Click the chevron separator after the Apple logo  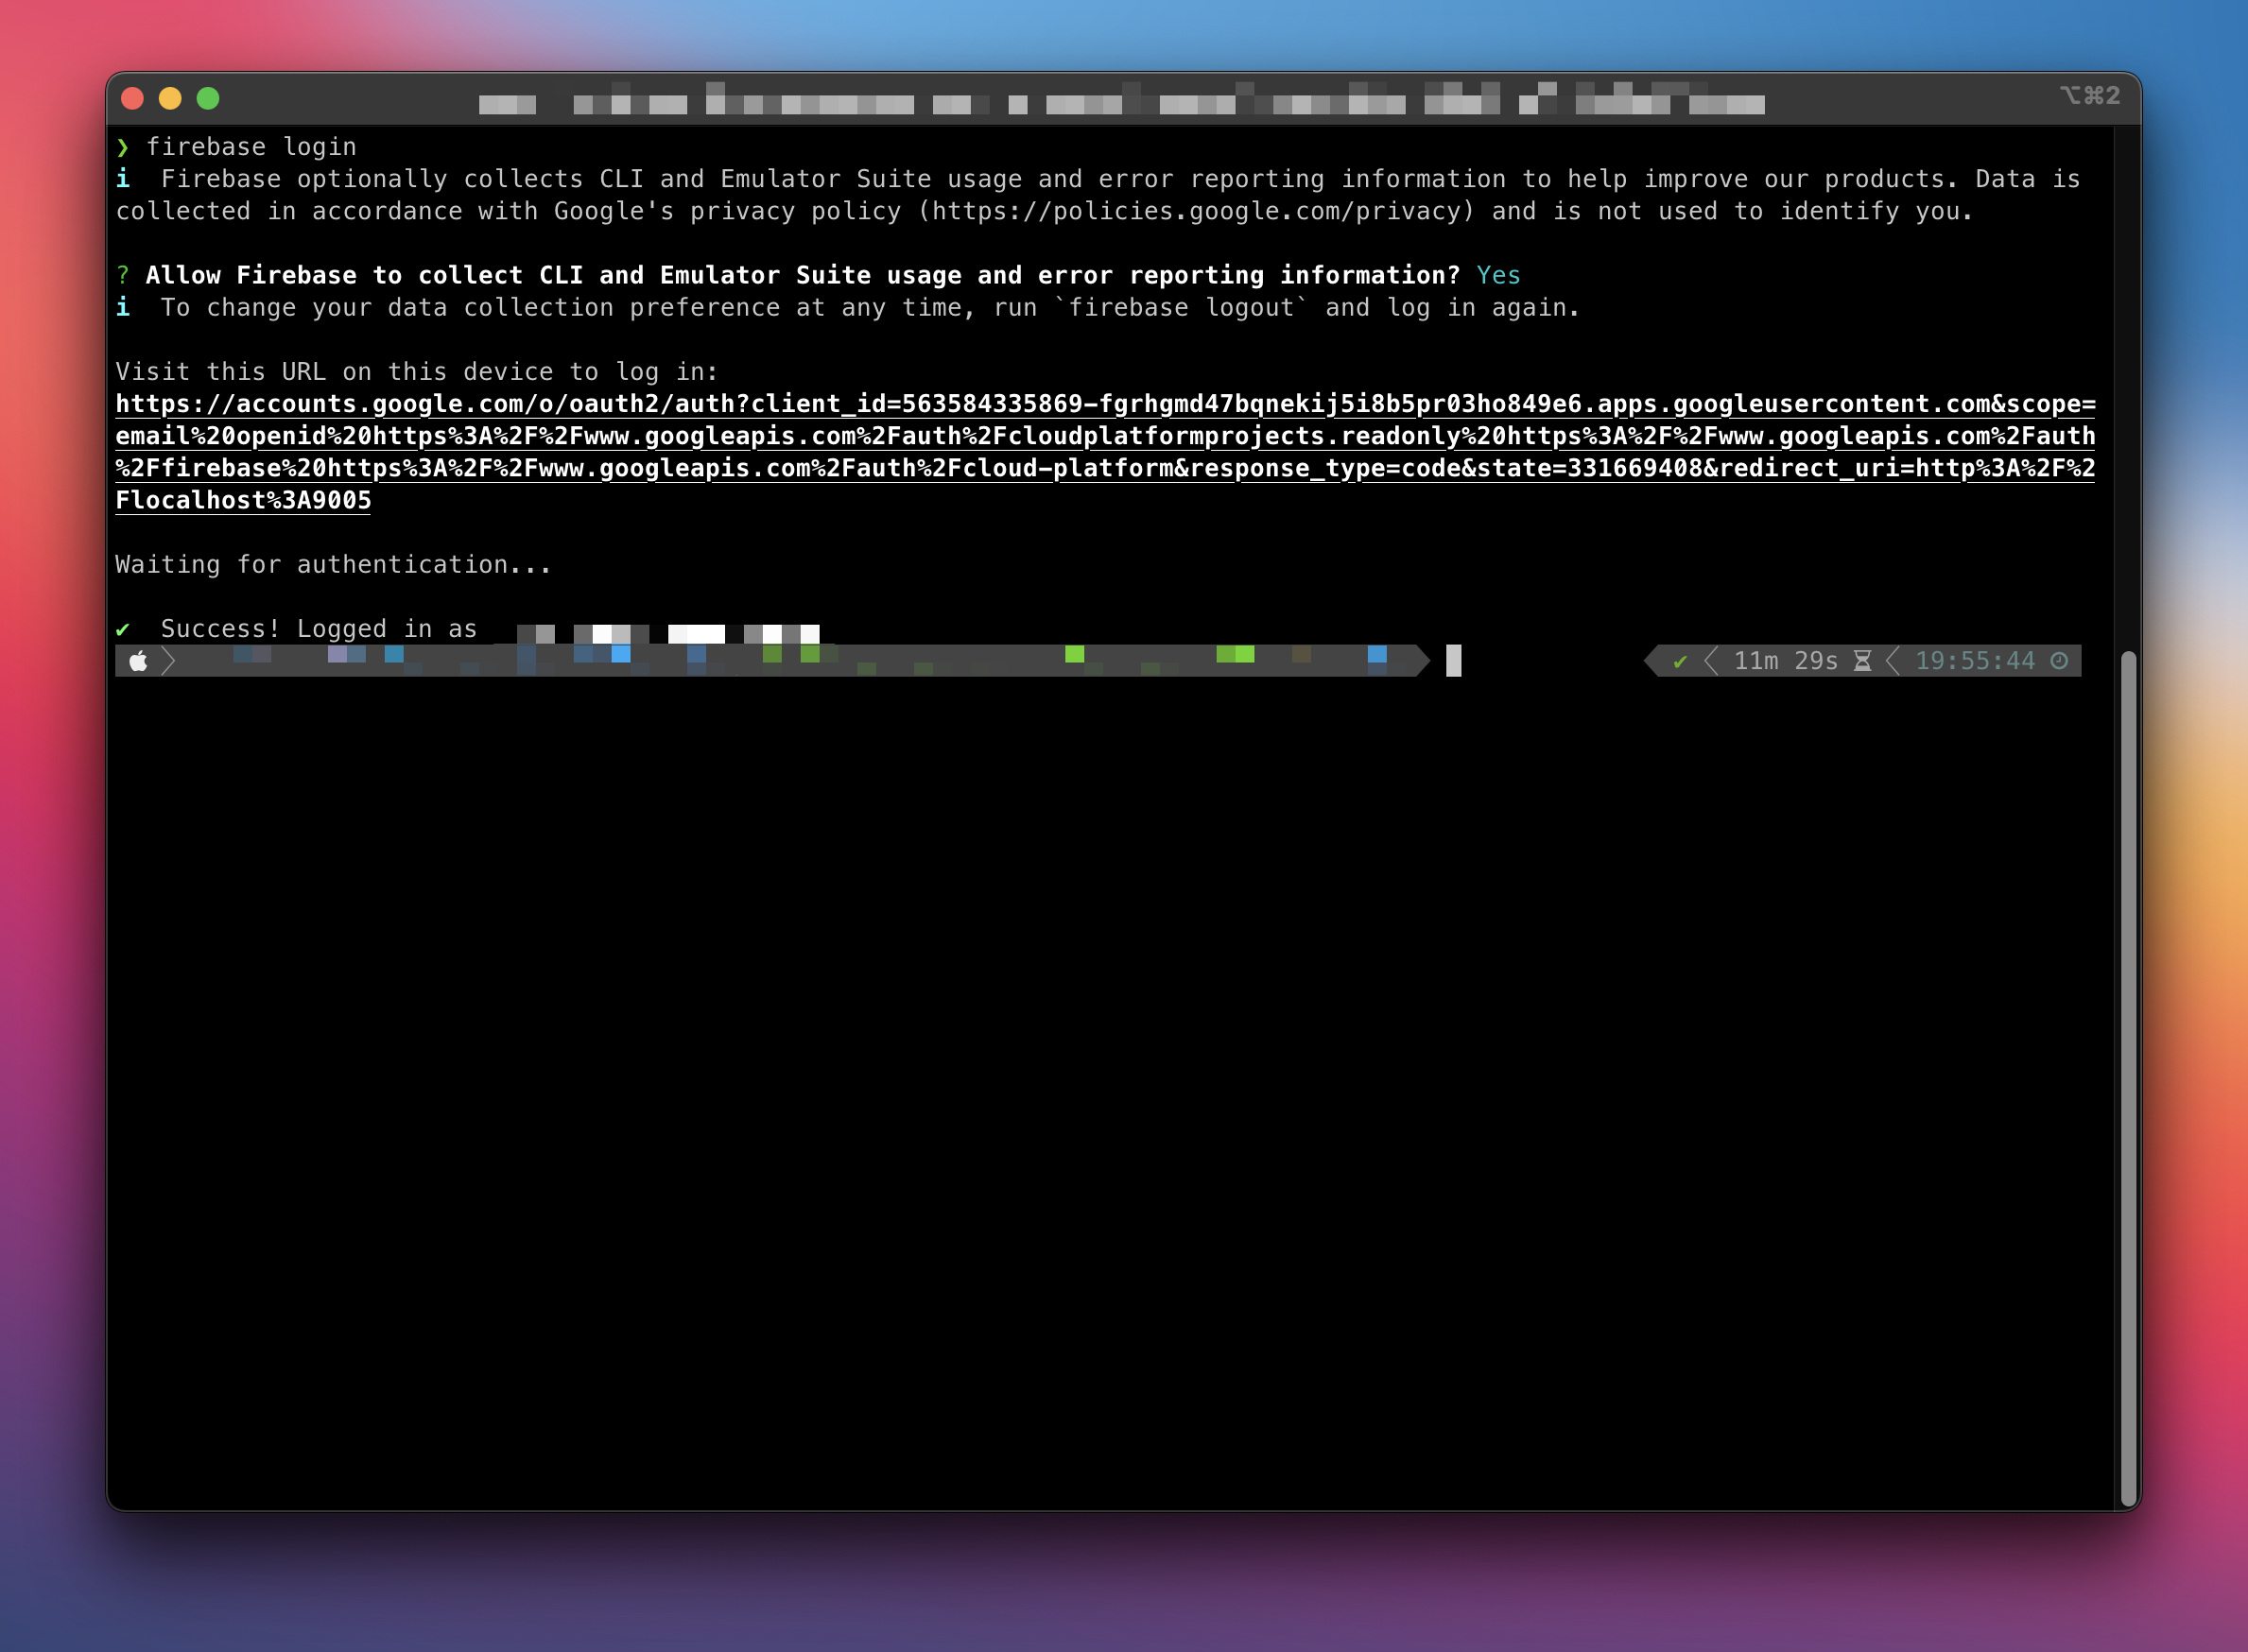click(168, 660)
